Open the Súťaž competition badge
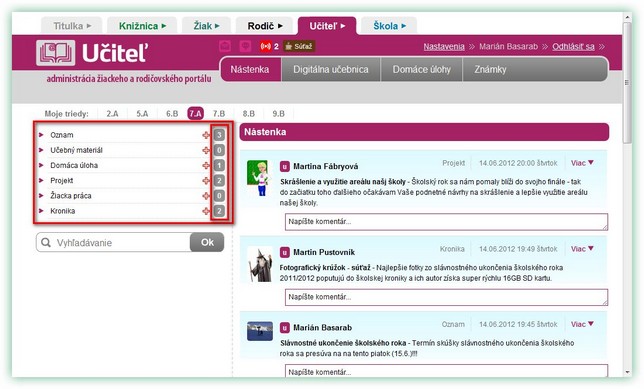 pos(299,46)
